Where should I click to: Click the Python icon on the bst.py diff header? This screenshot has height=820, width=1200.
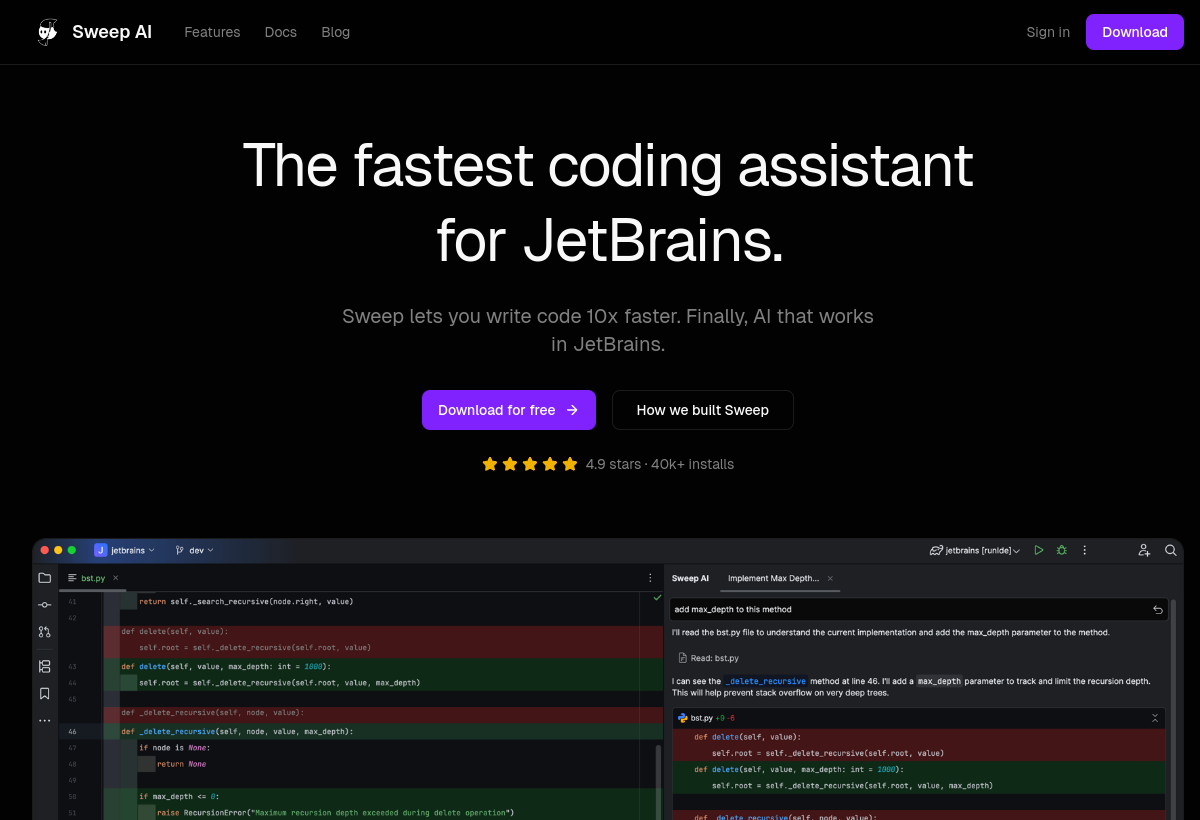point(682,718)
